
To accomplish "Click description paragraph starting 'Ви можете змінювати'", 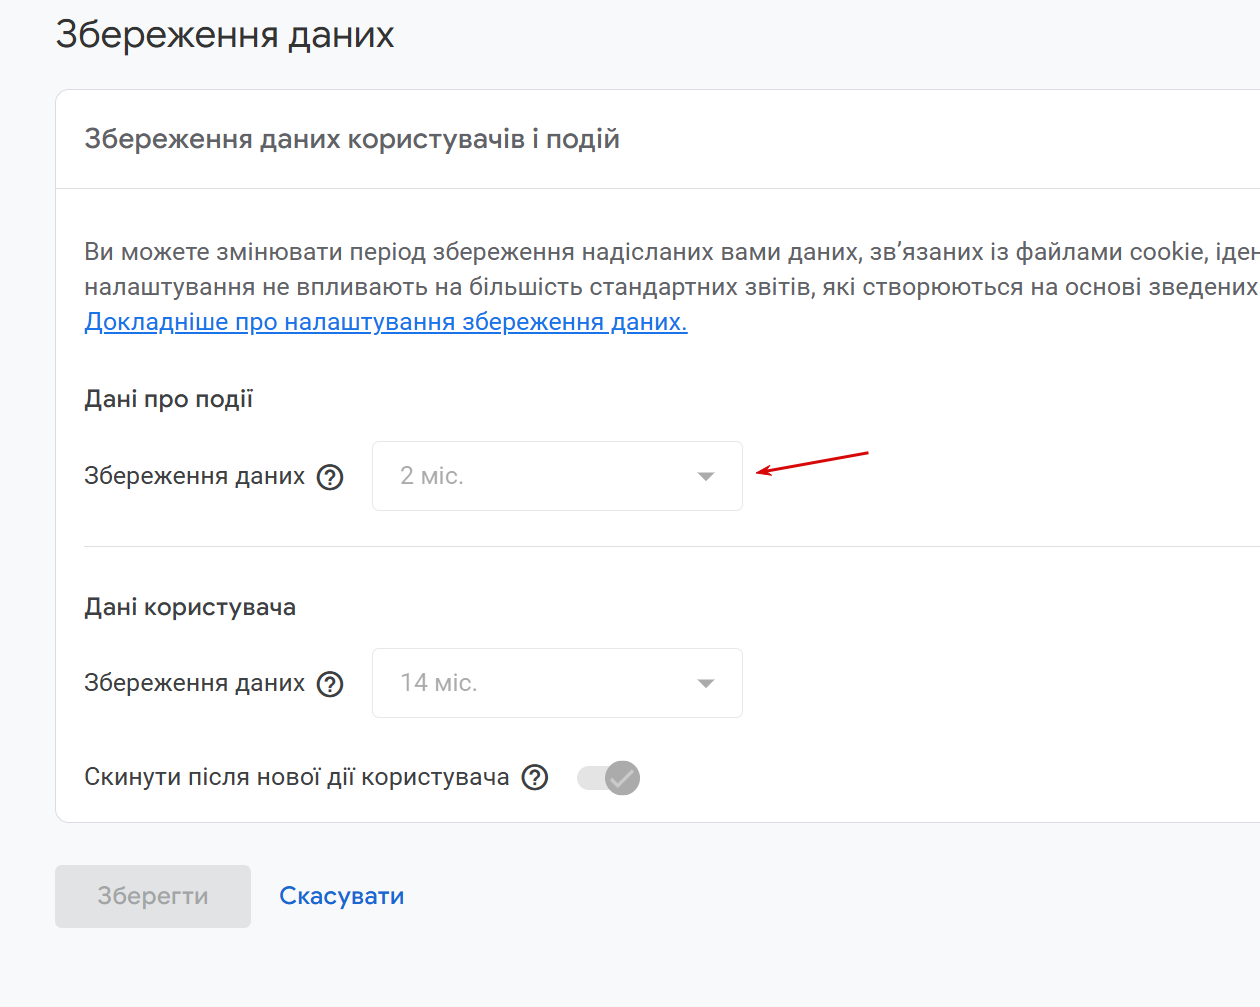I will [672, 270].
